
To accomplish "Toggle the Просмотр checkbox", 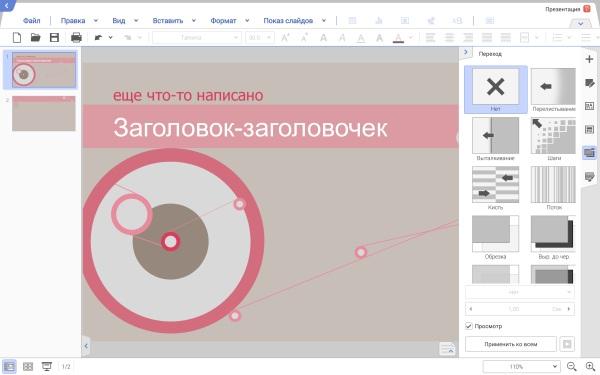I will pos(469,326).
